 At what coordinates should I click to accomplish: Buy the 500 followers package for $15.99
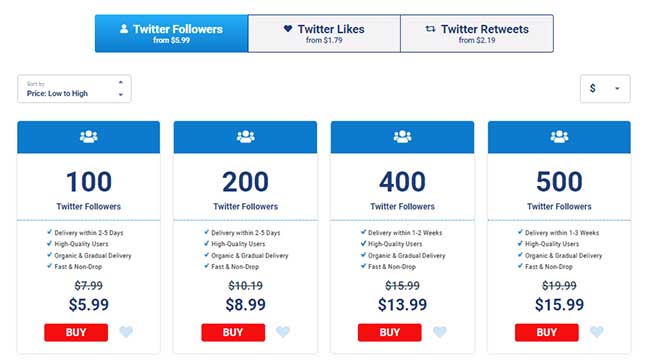click(x=546, y=332)
